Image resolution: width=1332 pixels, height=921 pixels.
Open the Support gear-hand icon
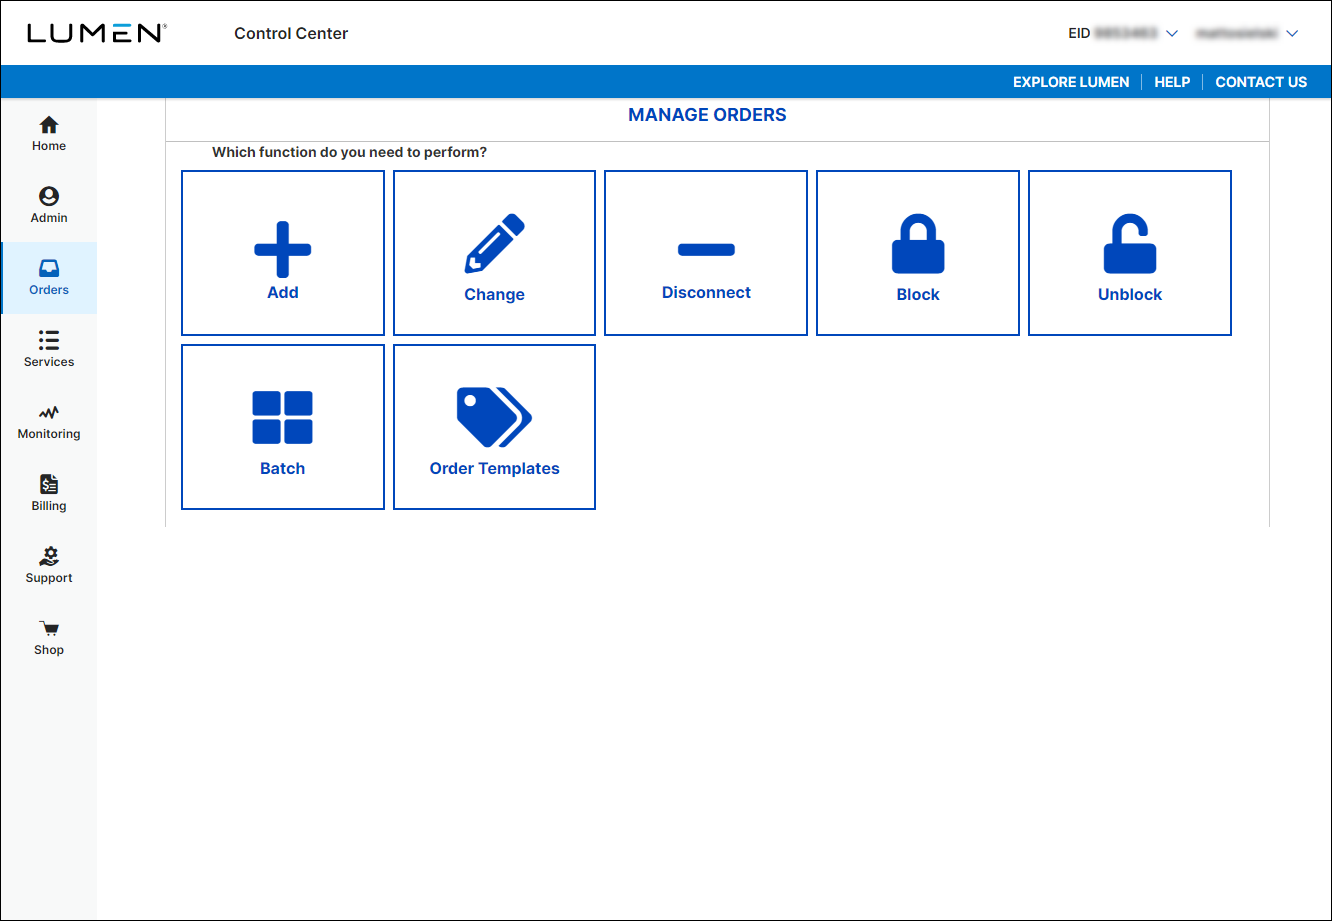pos(49,556)
